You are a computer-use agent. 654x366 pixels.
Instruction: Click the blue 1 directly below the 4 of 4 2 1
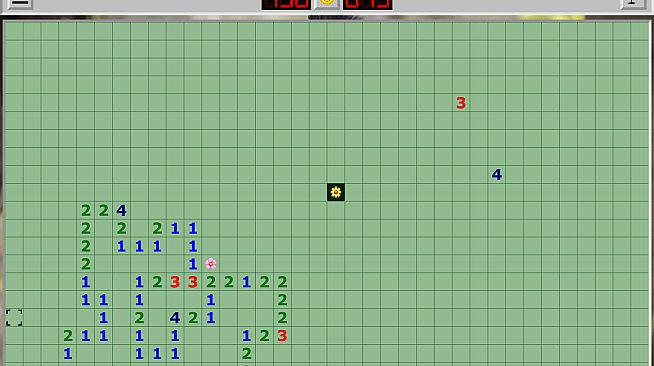(175, 336)
